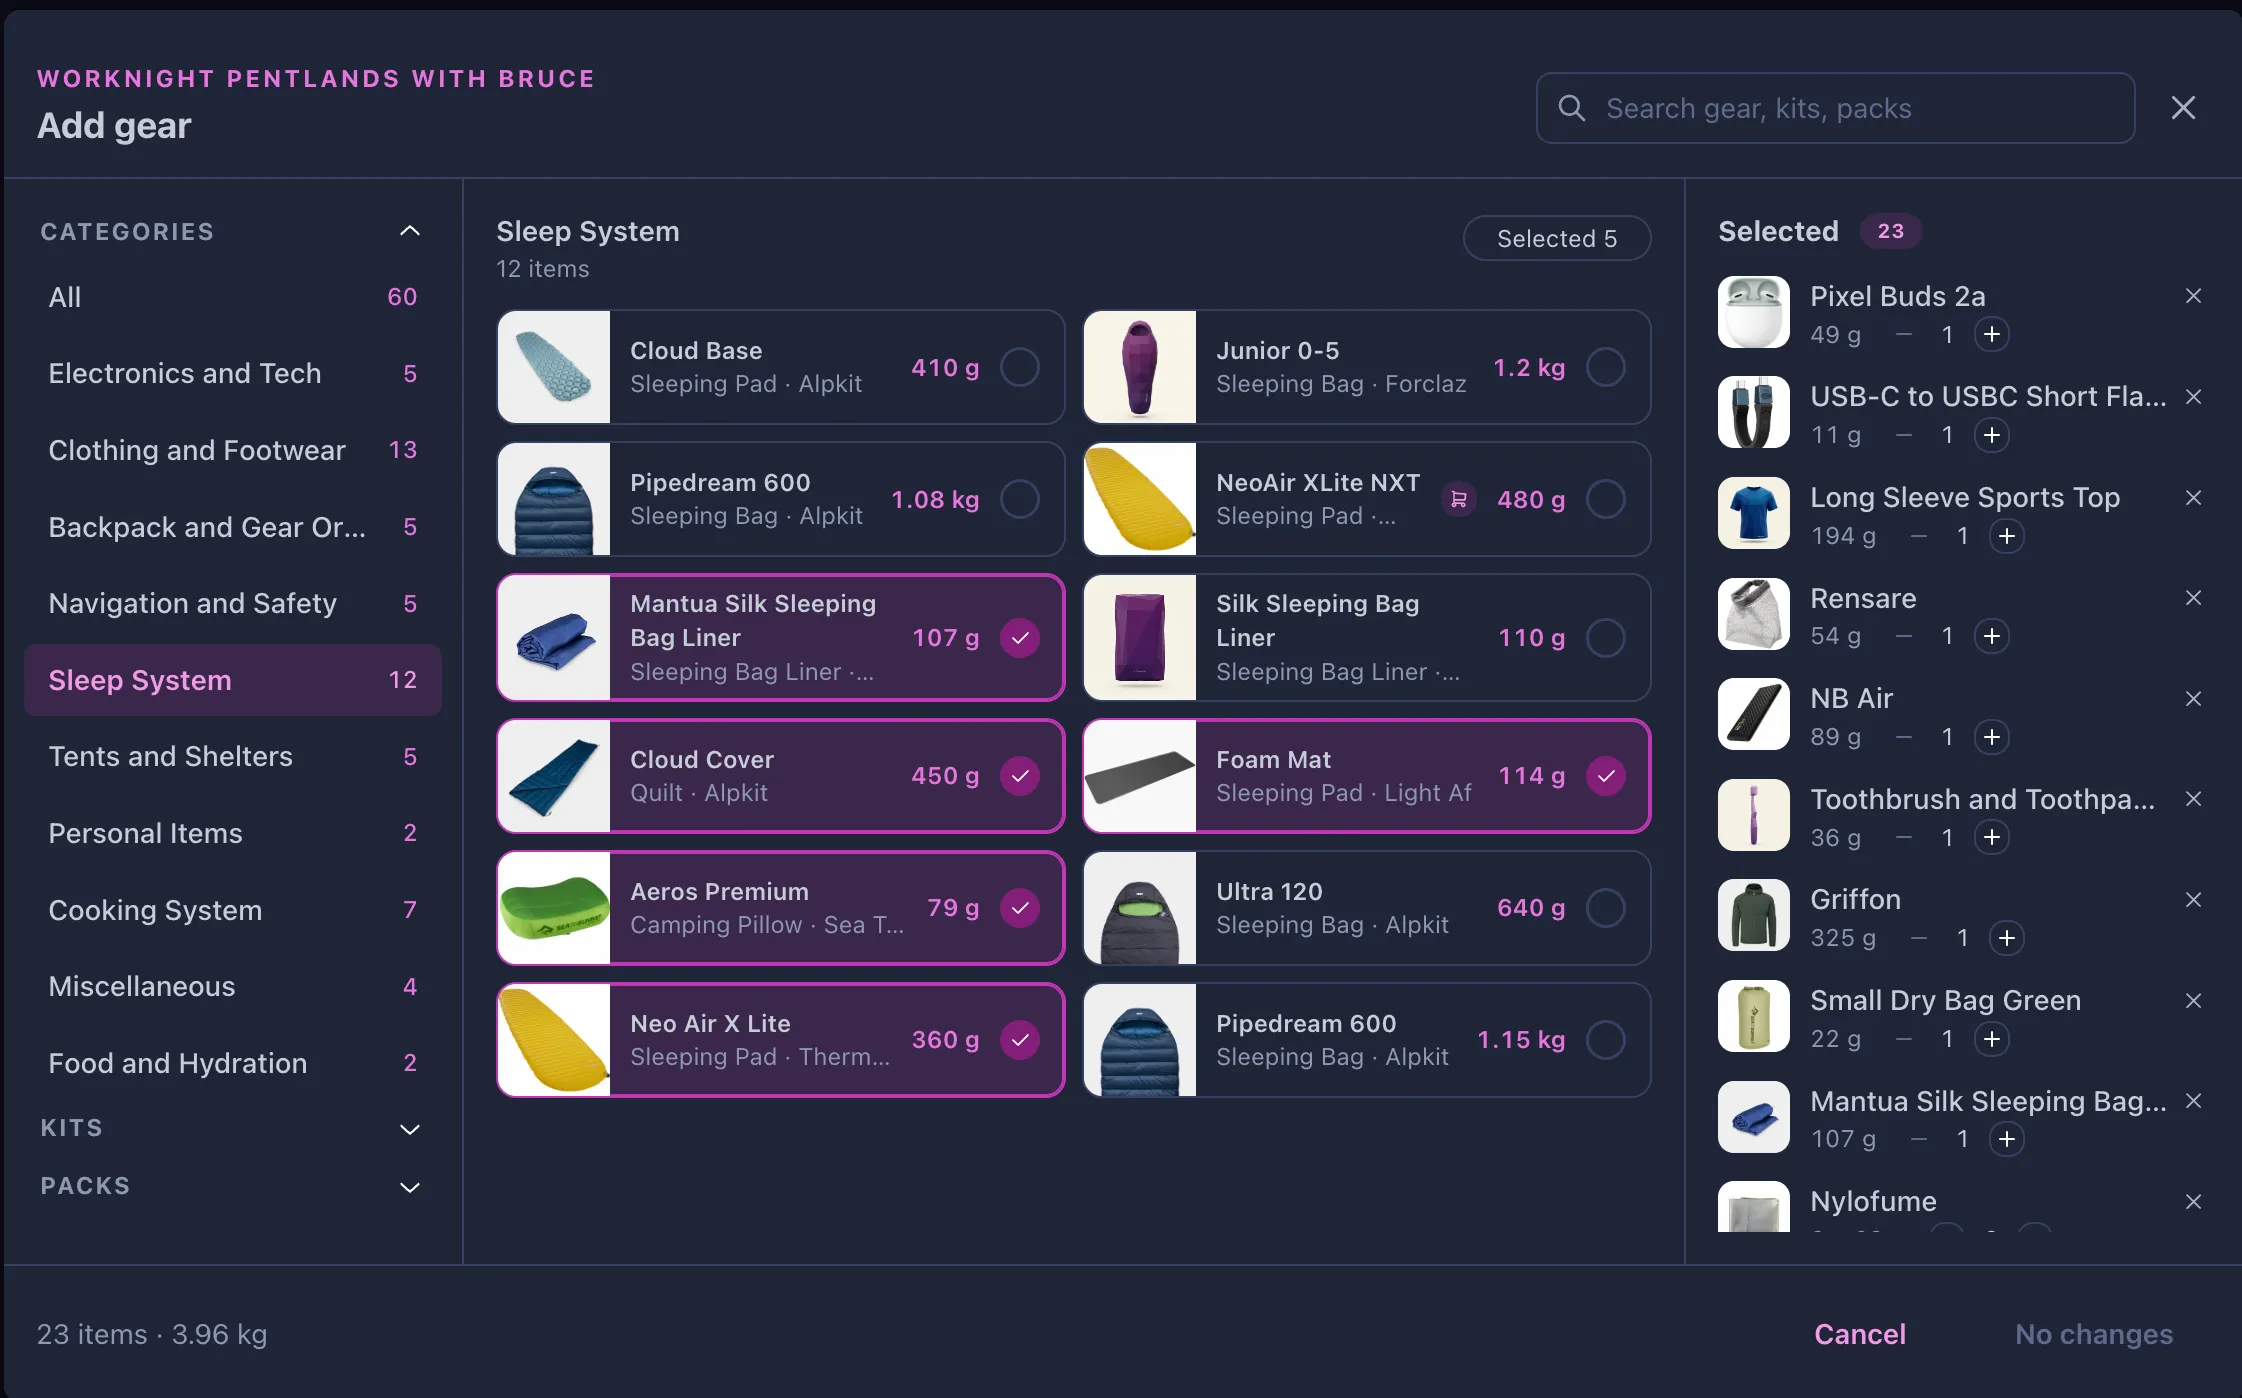The width and height of the screenshot is (2242, 1398).
Task: Remove Small Dry Bag Green from selected
Action: tap(2193, 1001)
